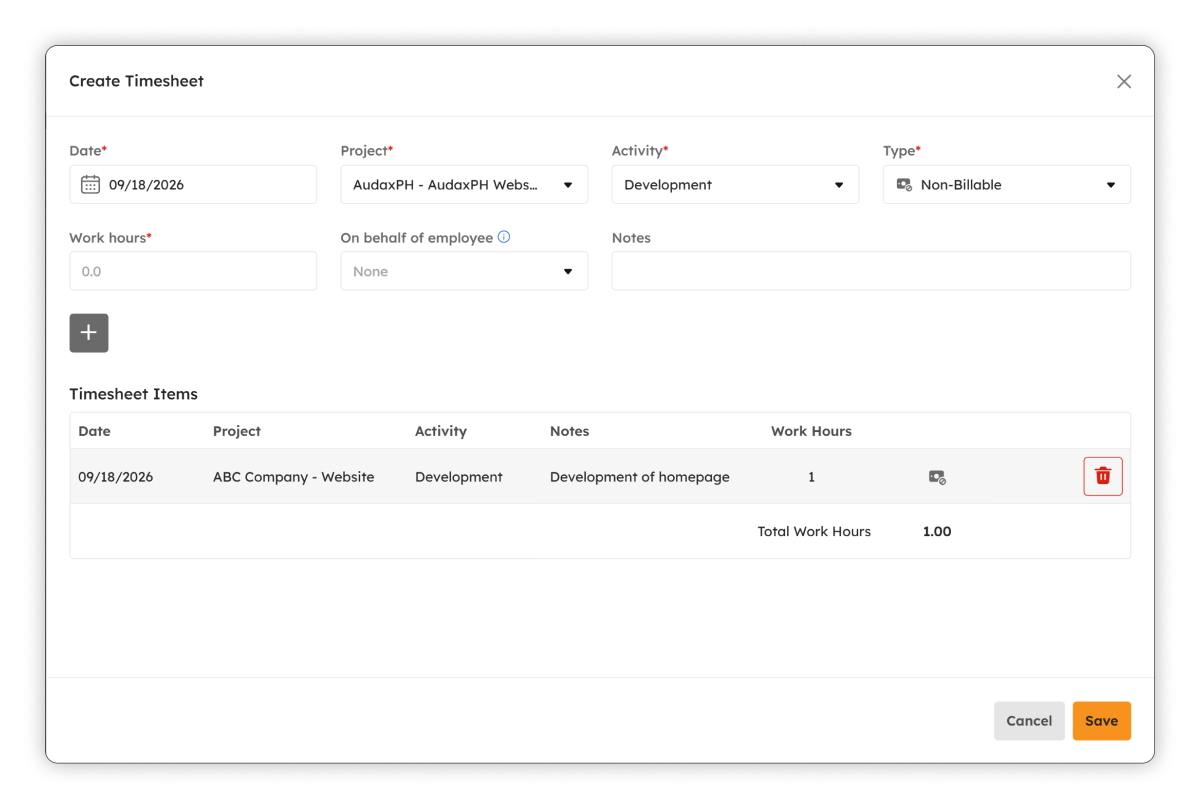Click the Notes column header in the table
The image size is (1200, 809).
(569, 431)
